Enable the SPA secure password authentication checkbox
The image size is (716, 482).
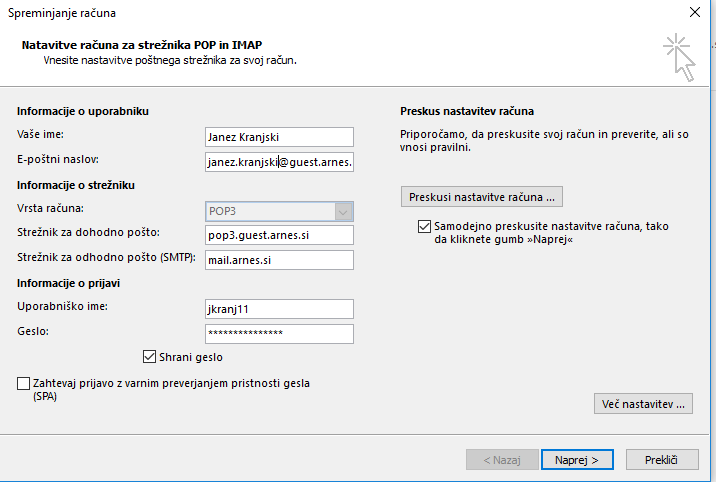23,383
